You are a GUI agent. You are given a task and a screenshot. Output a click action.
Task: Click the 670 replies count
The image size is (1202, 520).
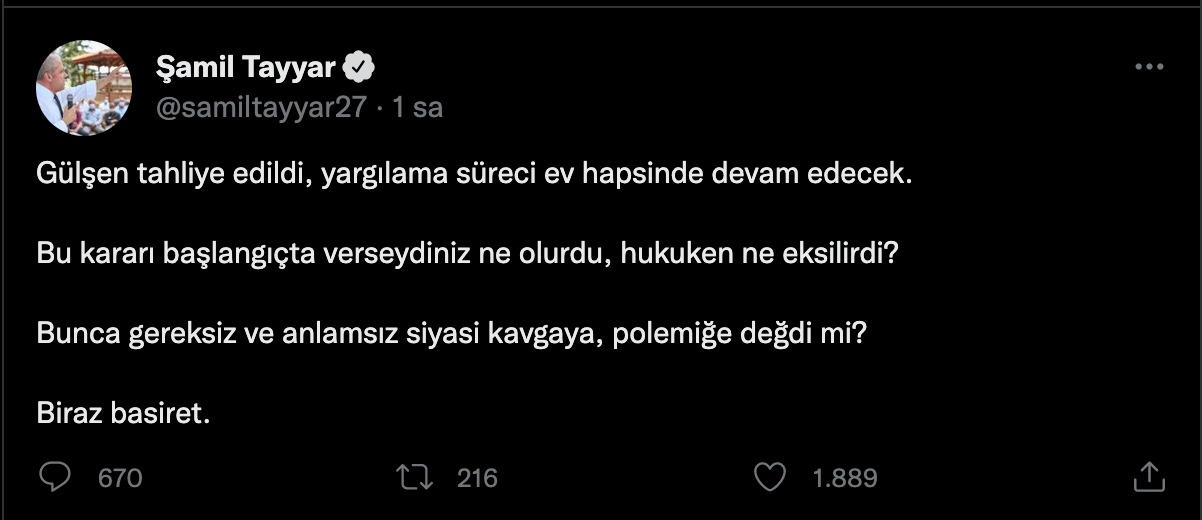tap(120, 479)
